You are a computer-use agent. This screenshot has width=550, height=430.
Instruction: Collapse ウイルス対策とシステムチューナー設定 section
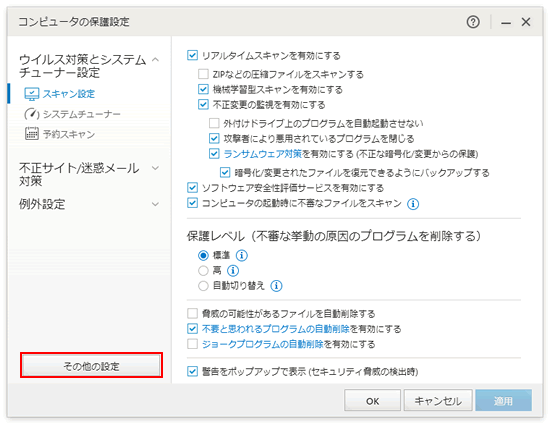[155, 60]
